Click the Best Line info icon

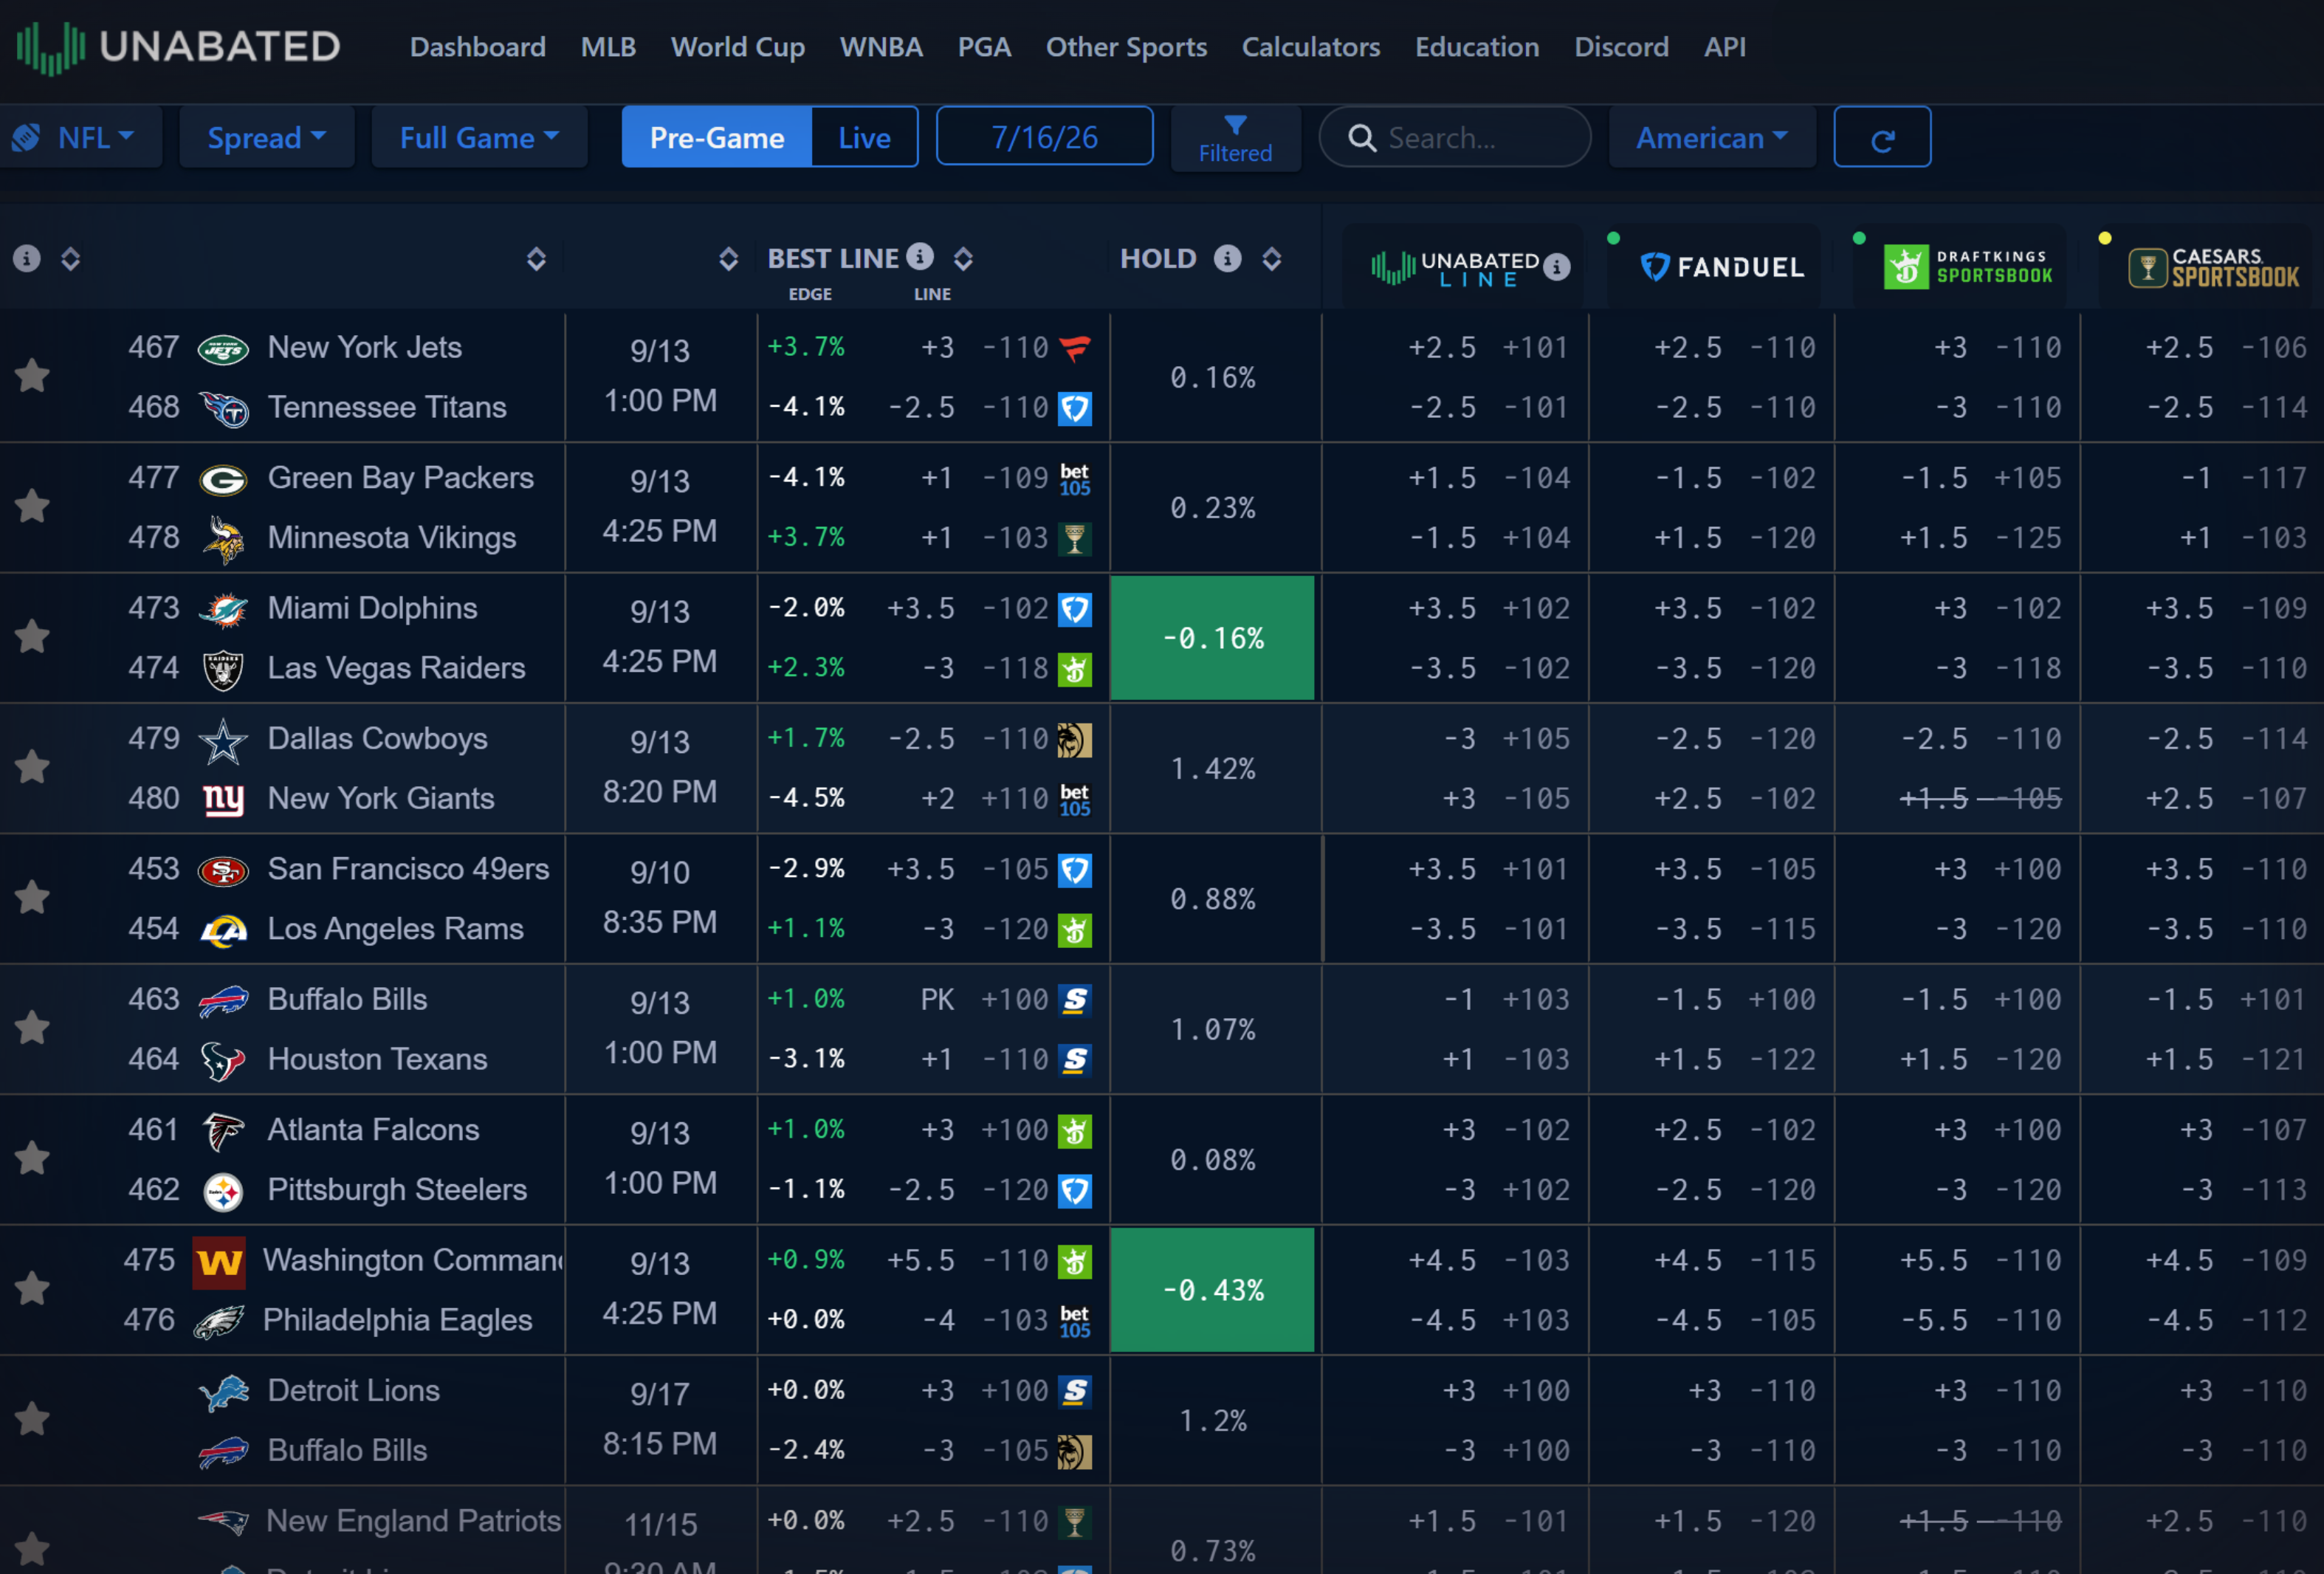click(920, 257)
